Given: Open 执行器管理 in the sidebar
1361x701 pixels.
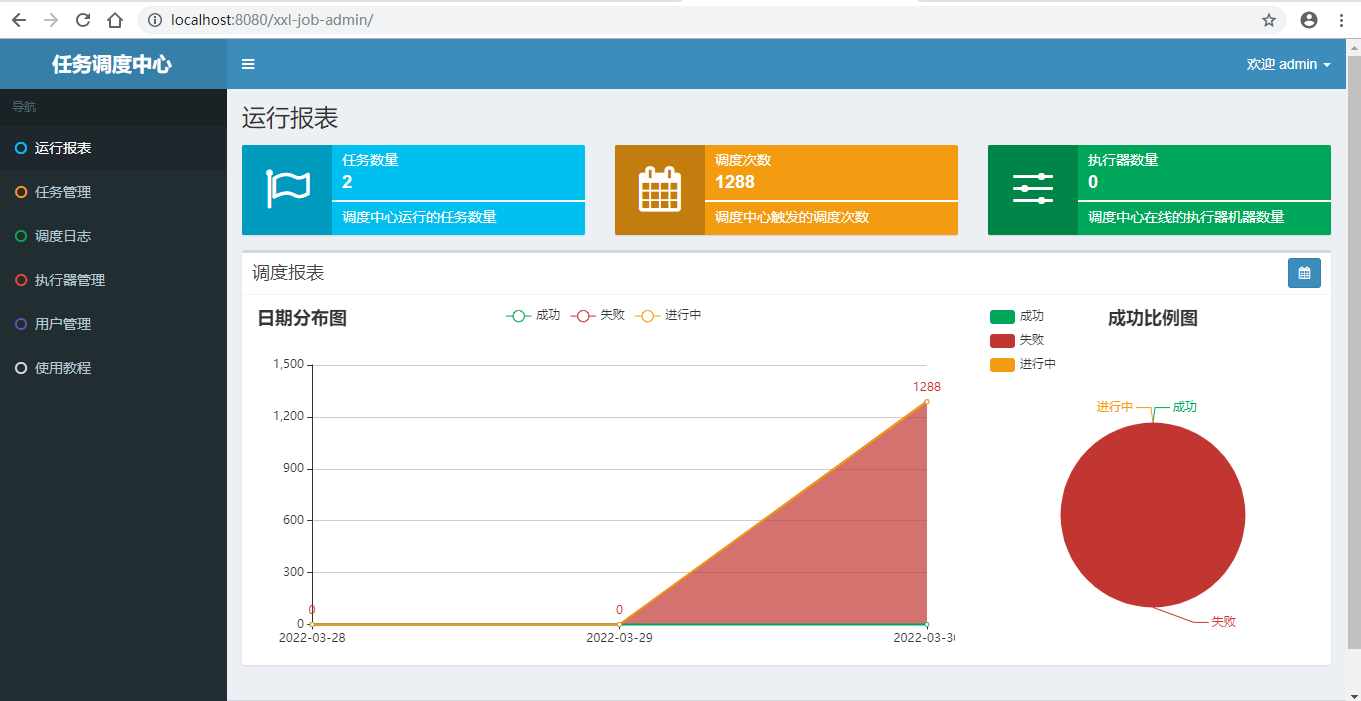Looking at the screenshot, I should click(113, 280).
